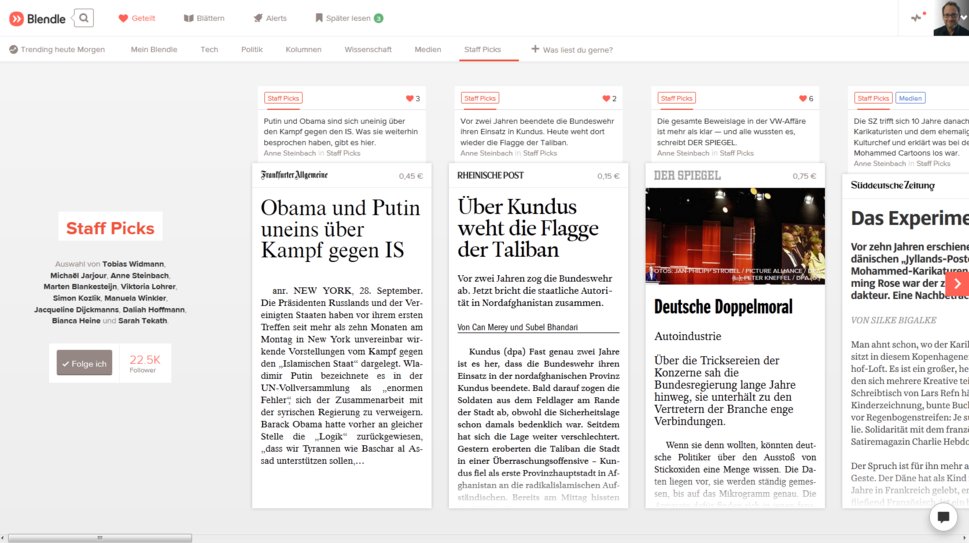Open the user profile avatar menu
Image resolution: width=969 pixels, height=543 pixels.
pyautogui.click(x=950, y=18)
